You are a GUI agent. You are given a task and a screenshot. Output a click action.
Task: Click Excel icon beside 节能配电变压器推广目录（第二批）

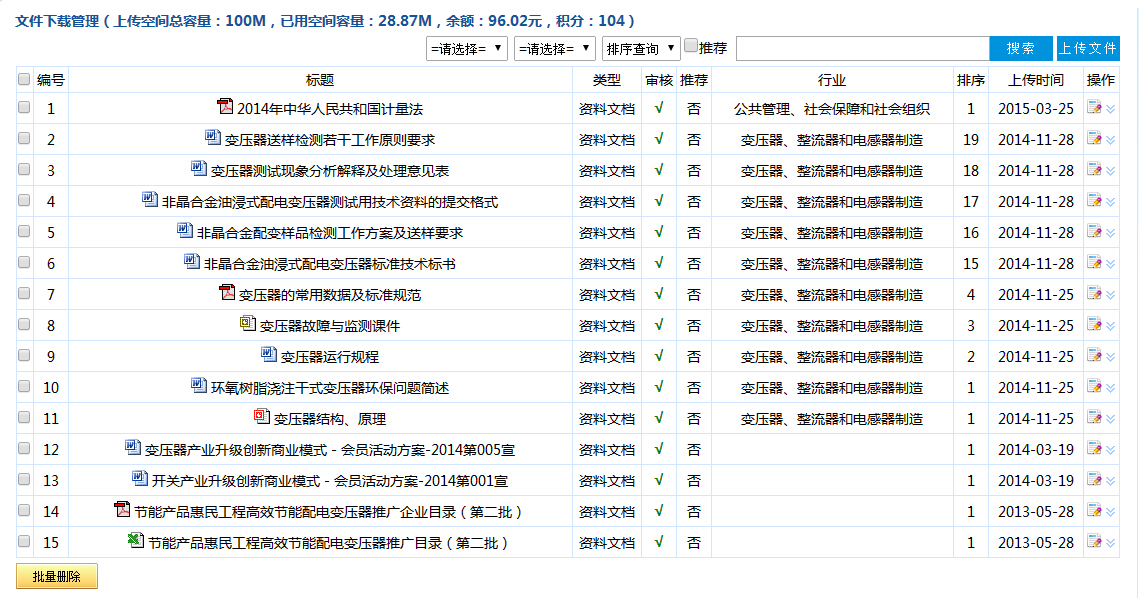(x=135, y=541)
